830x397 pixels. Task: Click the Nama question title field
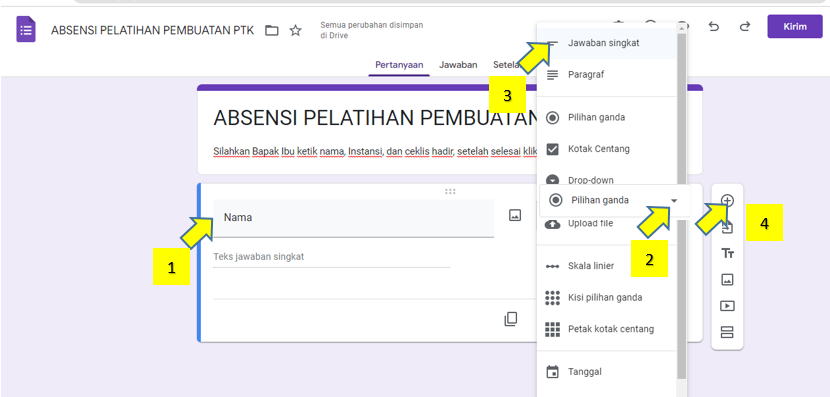click(354, 218)
